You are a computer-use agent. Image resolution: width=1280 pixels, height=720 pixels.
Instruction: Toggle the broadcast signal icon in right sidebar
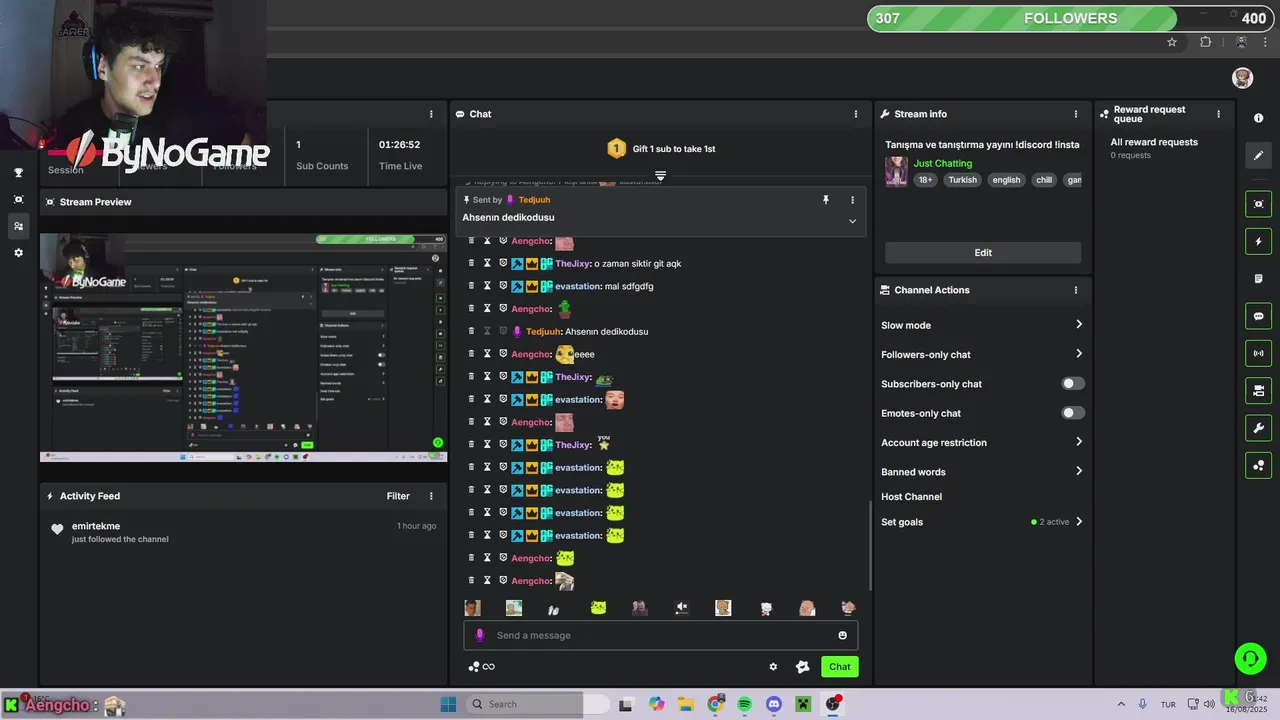pyautogui.click(x=1258, y=353)
